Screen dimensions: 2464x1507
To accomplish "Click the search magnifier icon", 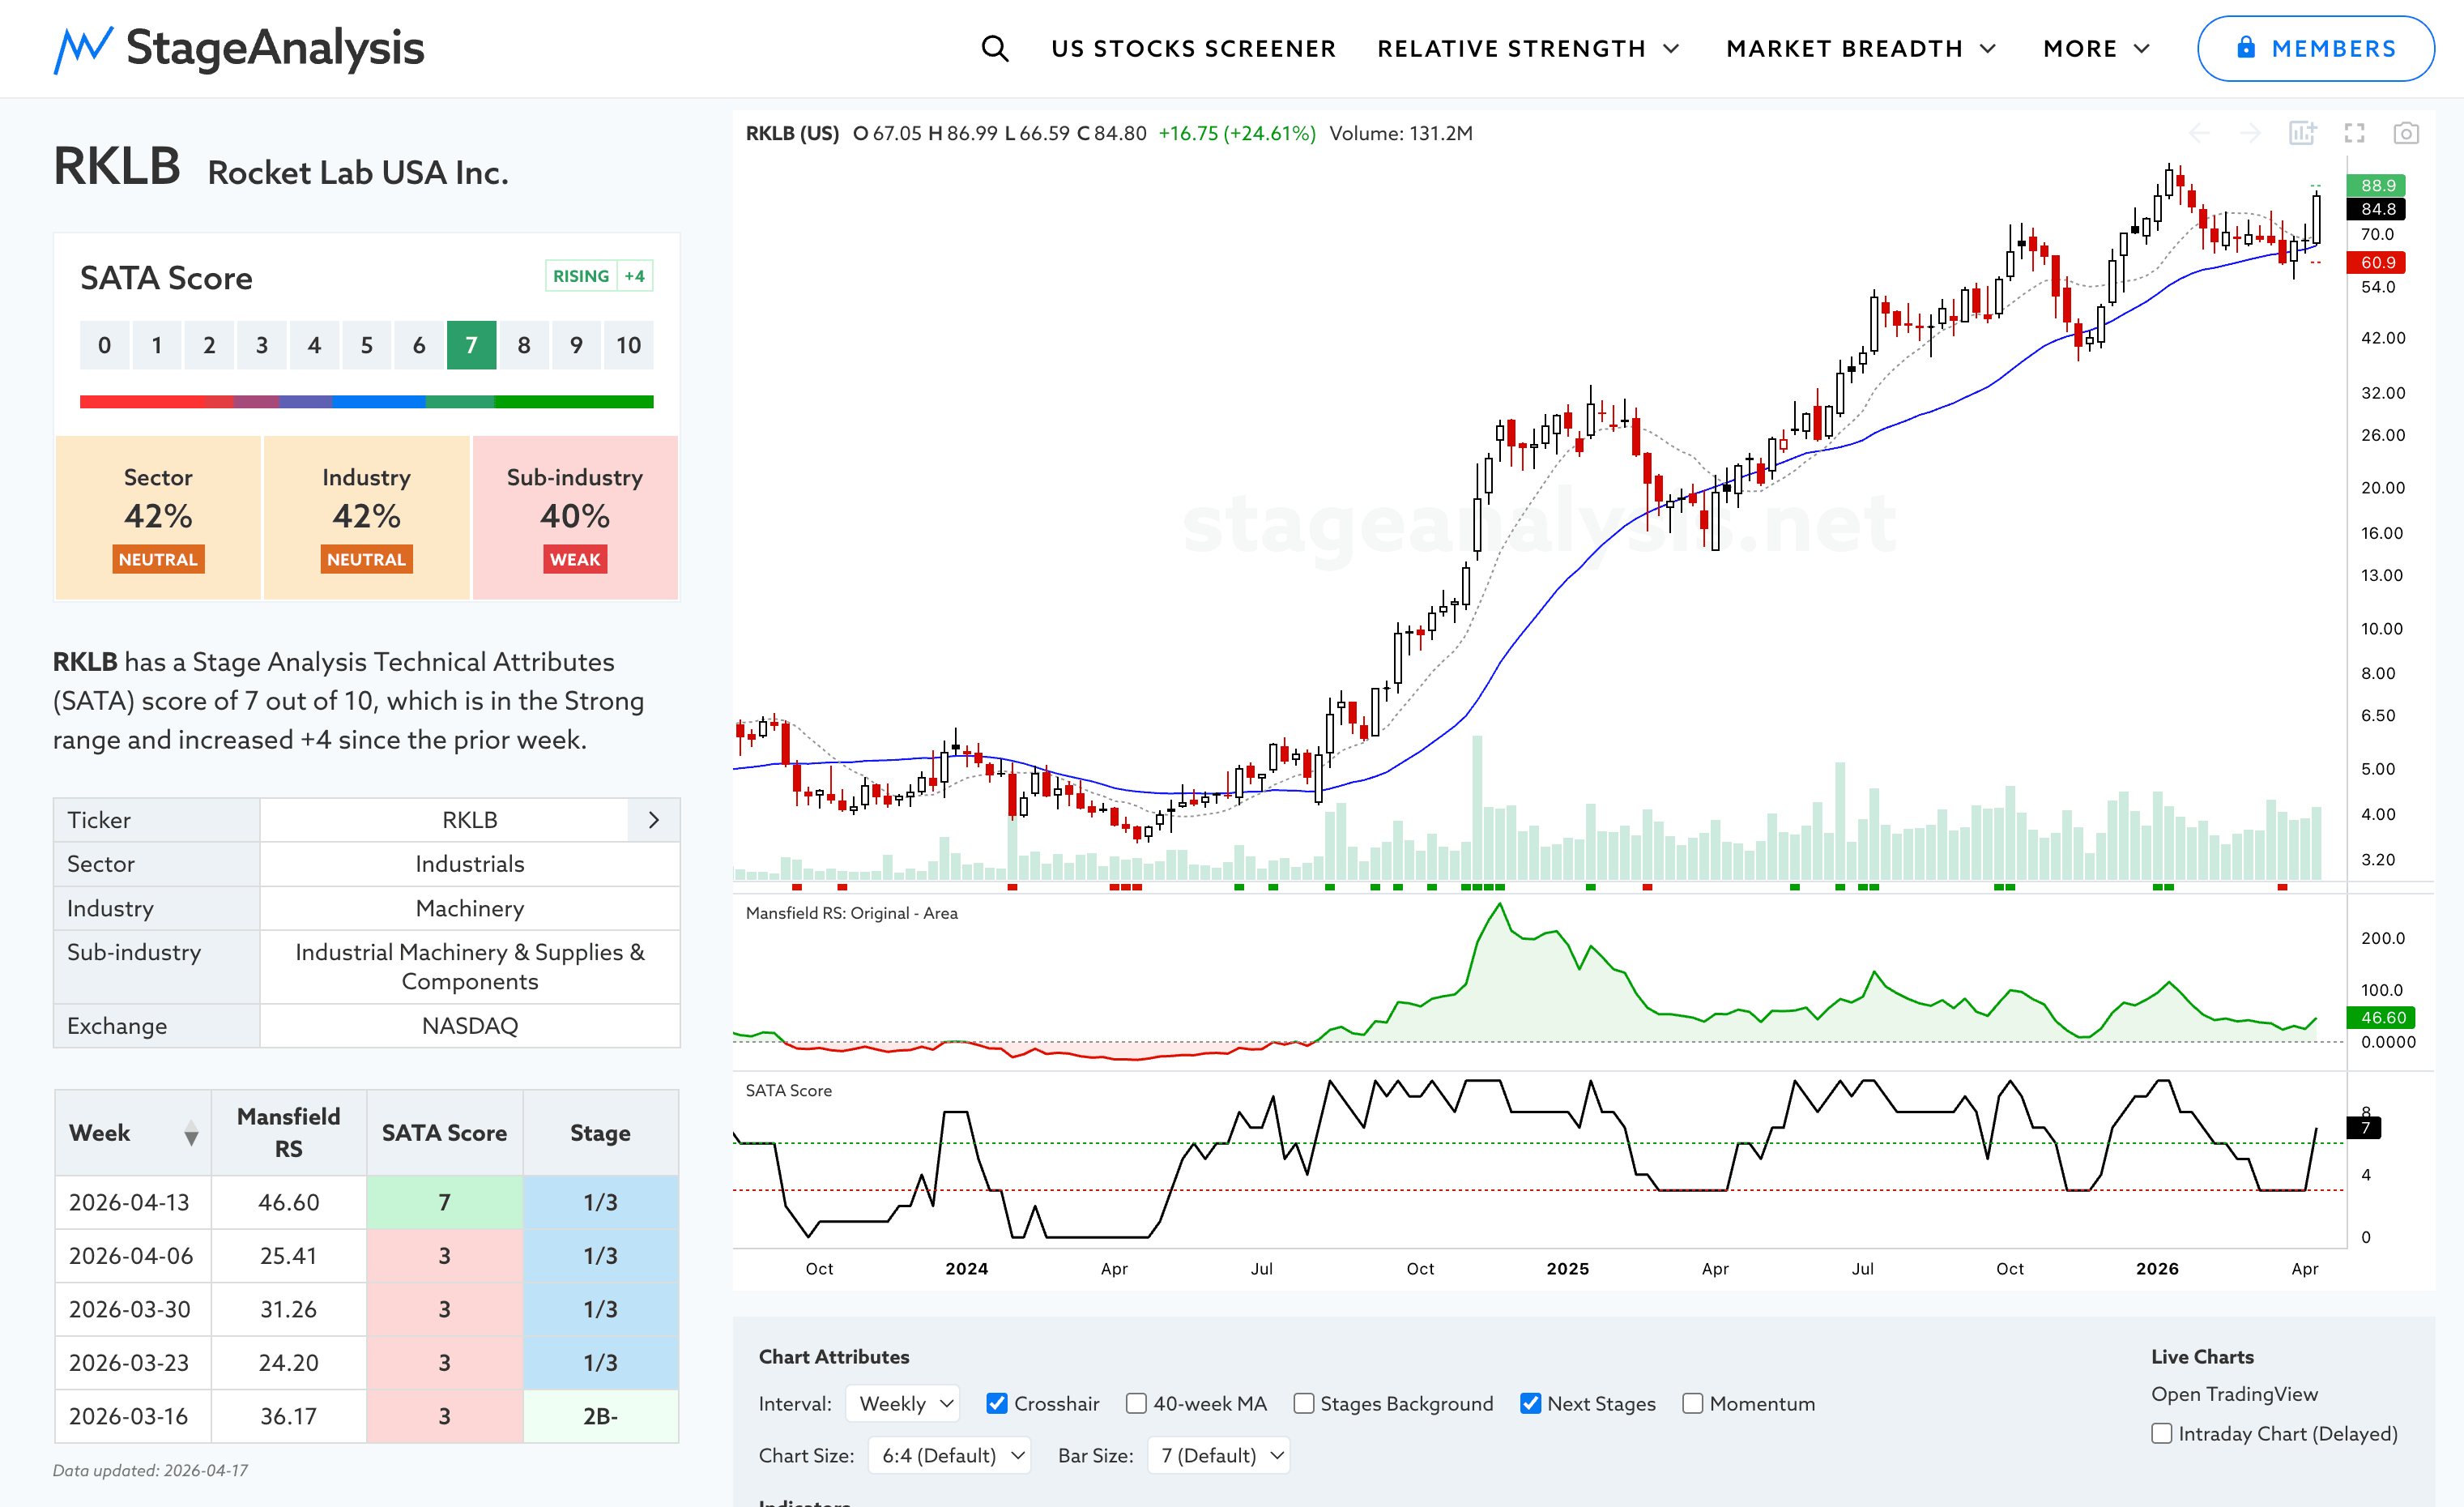I will pos(994,48).
